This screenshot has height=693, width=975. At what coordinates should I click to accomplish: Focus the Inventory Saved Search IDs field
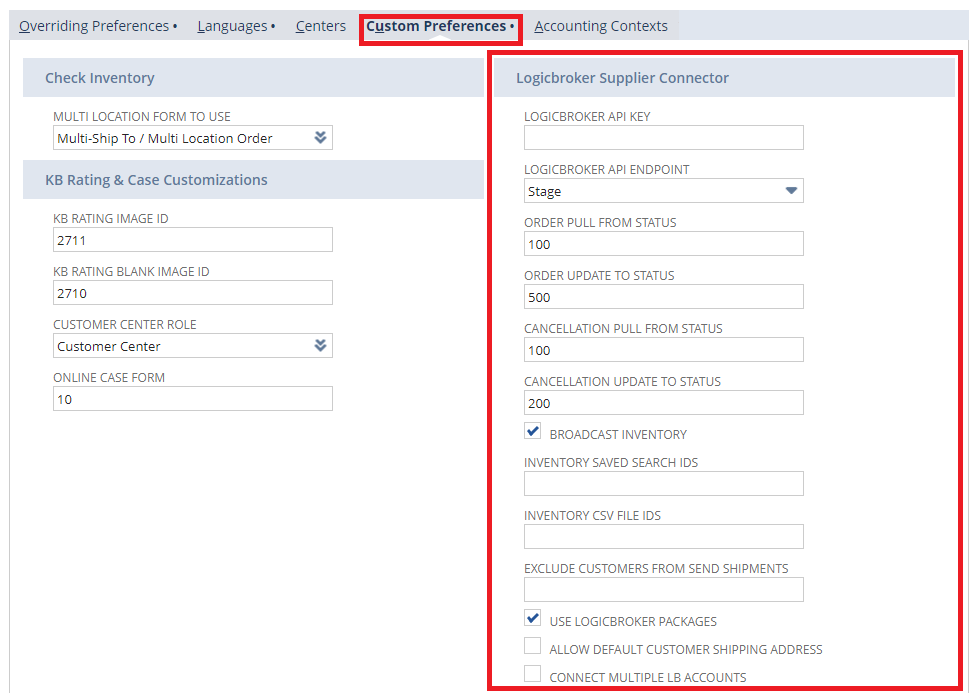(x=663, y=484)
